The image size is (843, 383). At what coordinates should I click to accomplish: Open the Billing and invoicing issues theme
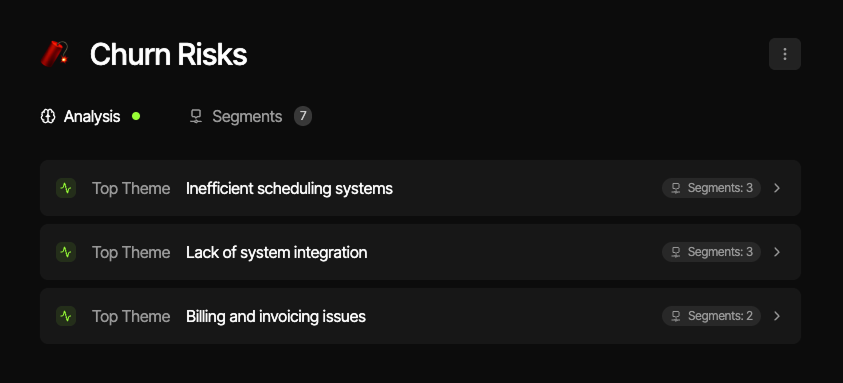point(420,316)
